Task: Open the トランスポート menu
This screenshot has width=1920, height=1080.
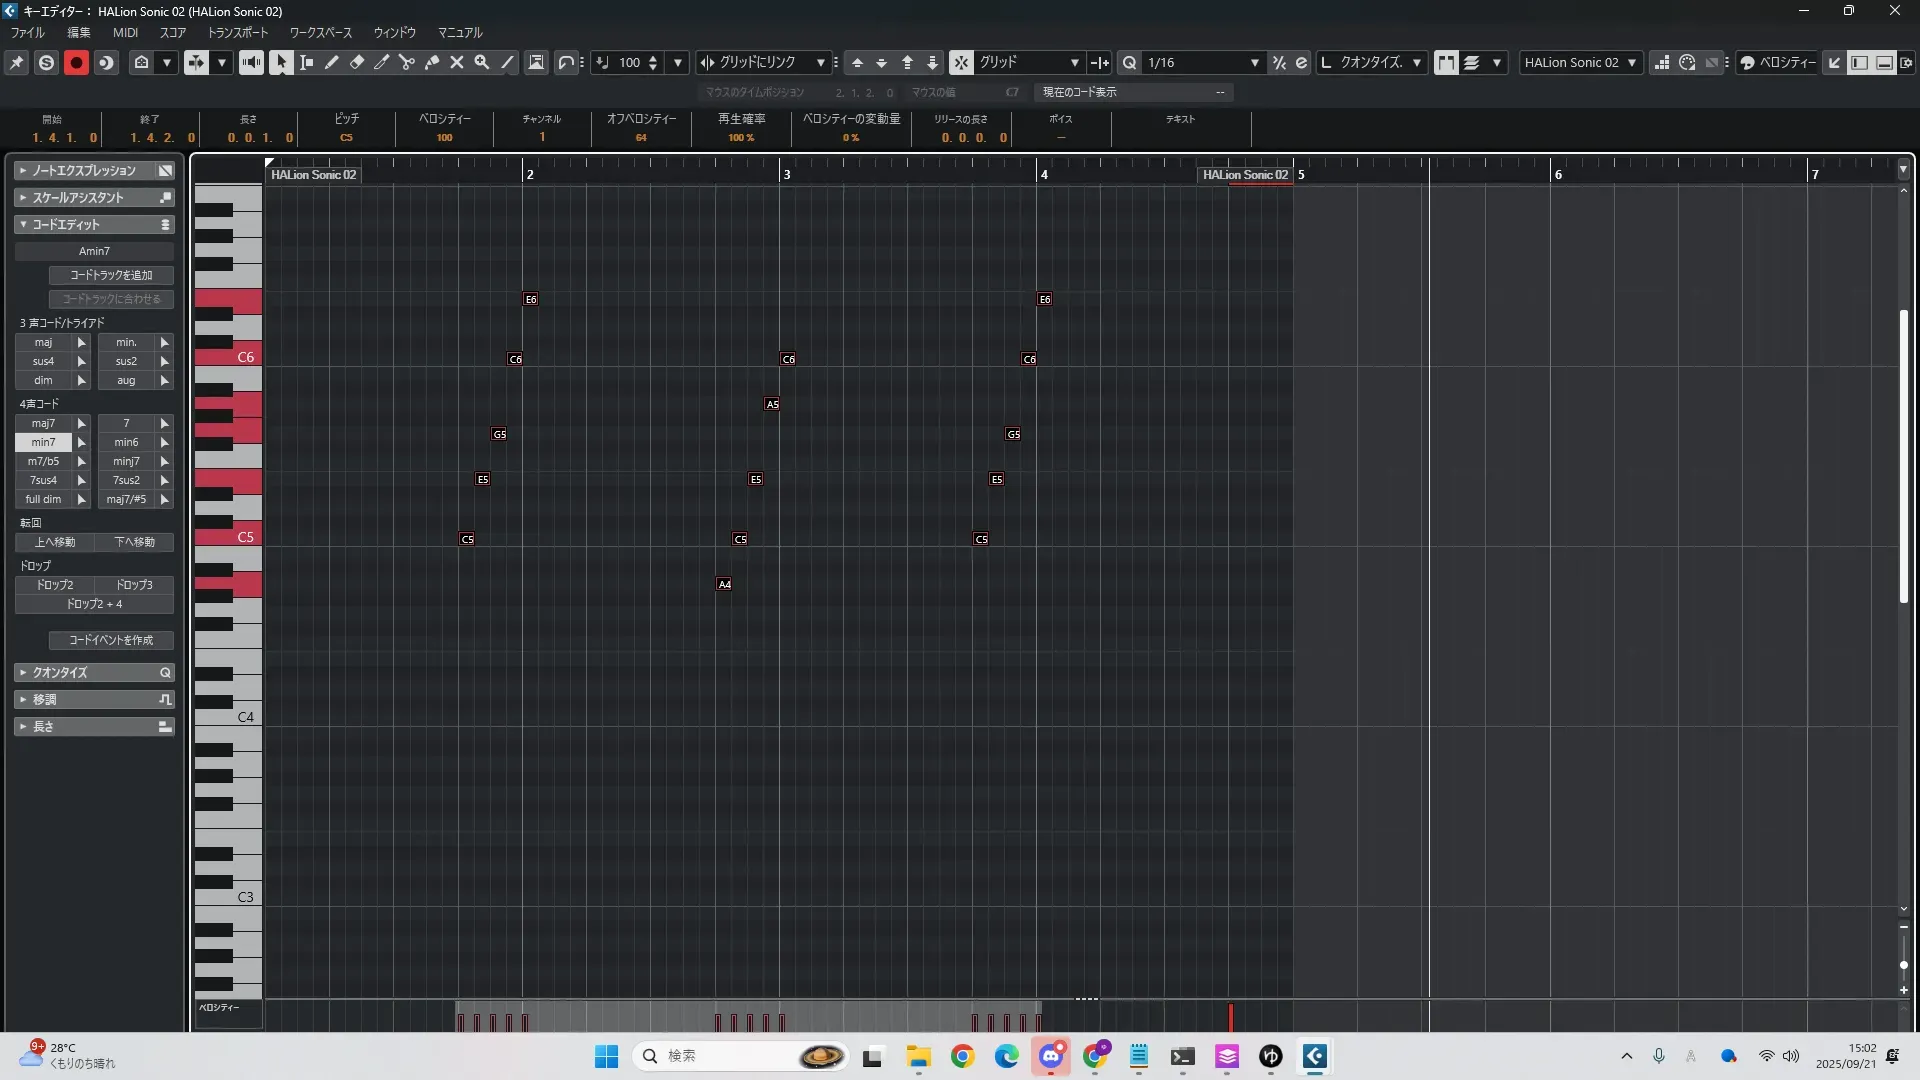Action: tap(238, 33)
